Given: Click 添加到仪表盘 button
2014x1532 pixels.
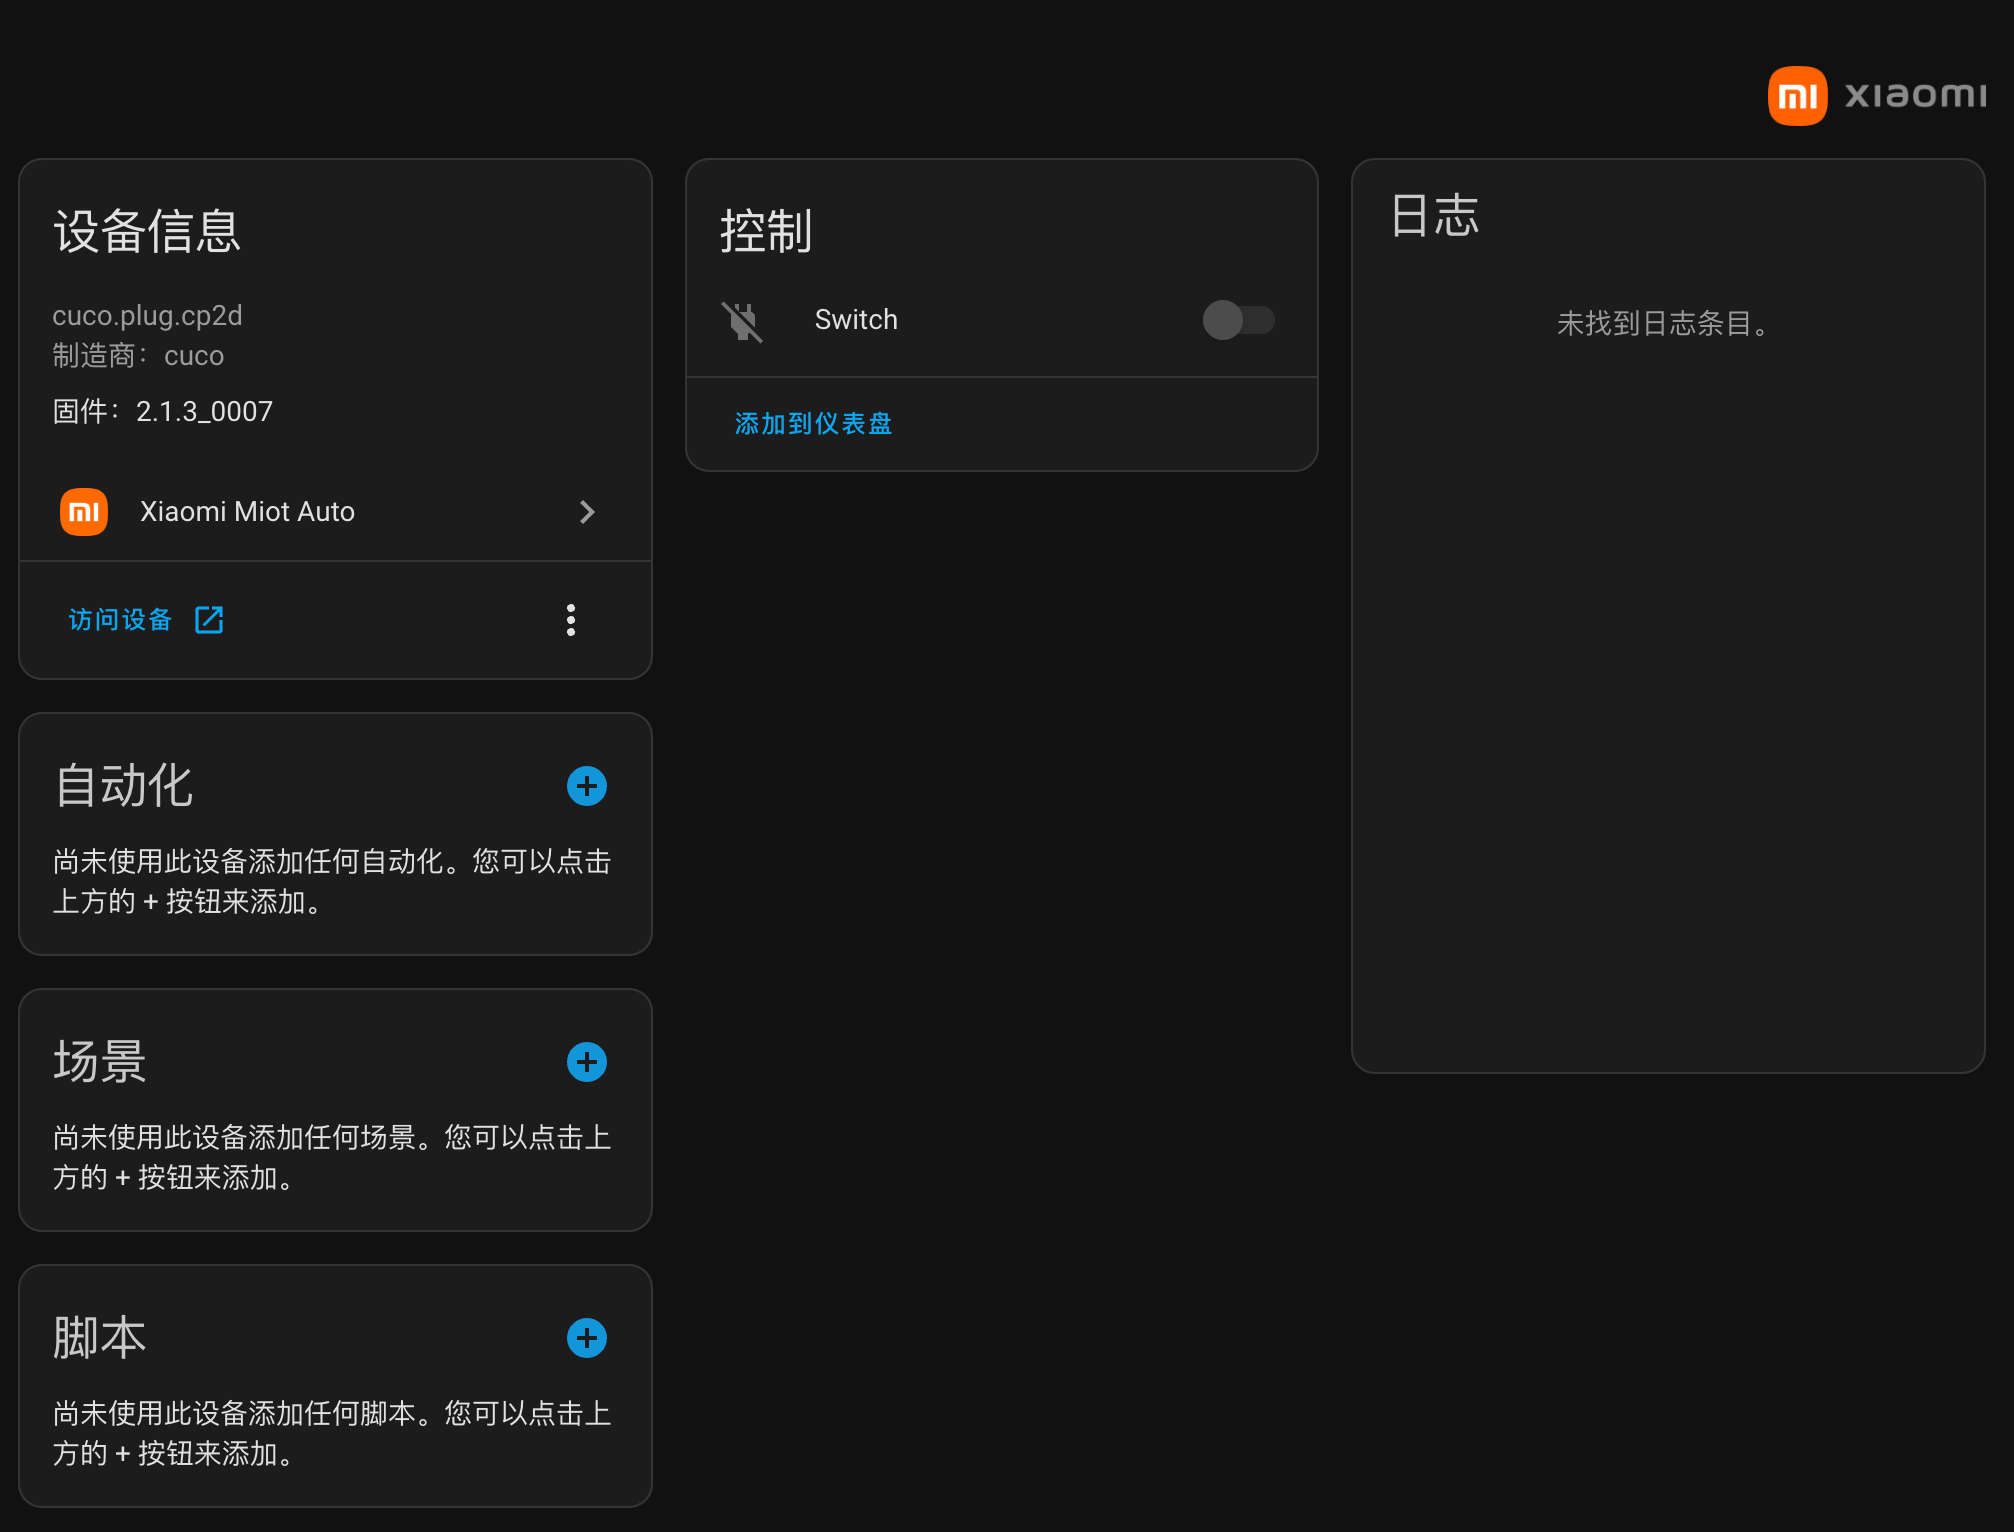Looking at the screenshot, I should [x=813, y=424].
